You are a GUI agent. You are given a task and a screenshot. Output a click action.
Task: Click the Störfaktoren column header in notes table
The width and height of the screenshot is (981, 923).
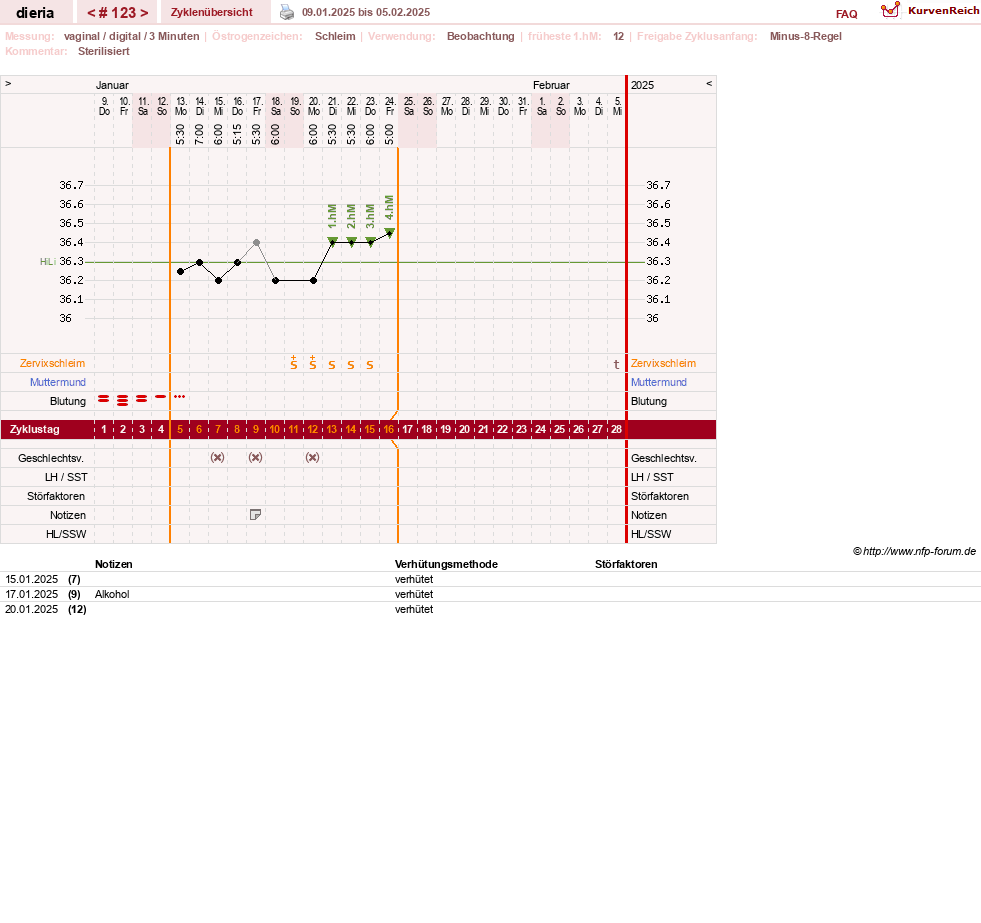[626, 564]
